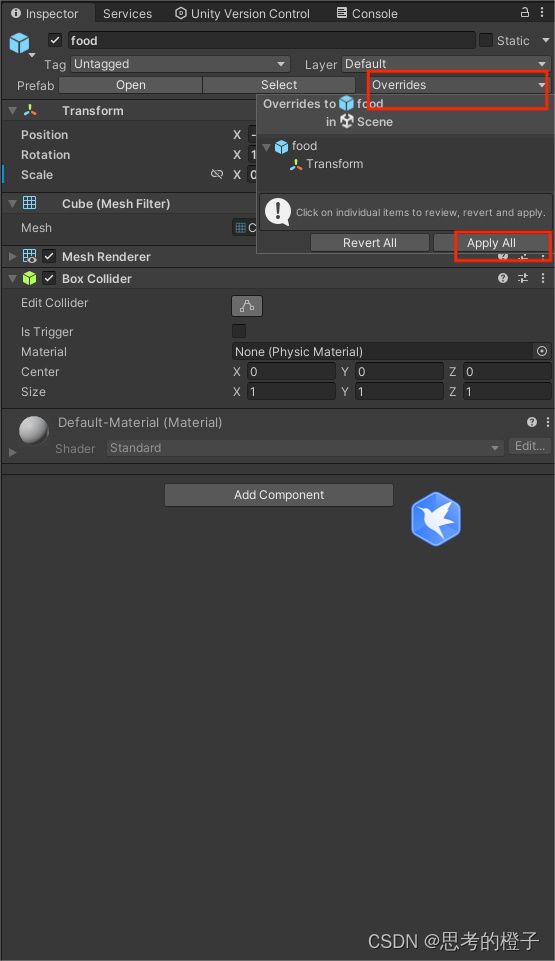Click the Revert All button
This screenshot has width=555, height=961.
point(369,243)
